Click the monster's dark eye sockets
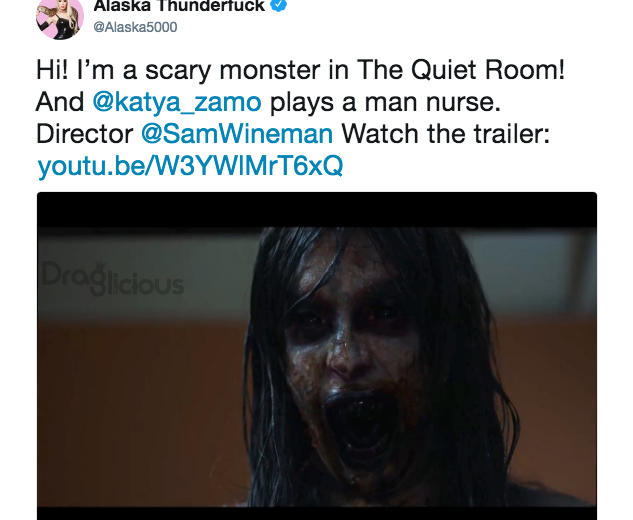The width and height of the screenshot is (633, 520). click(347, 317)
